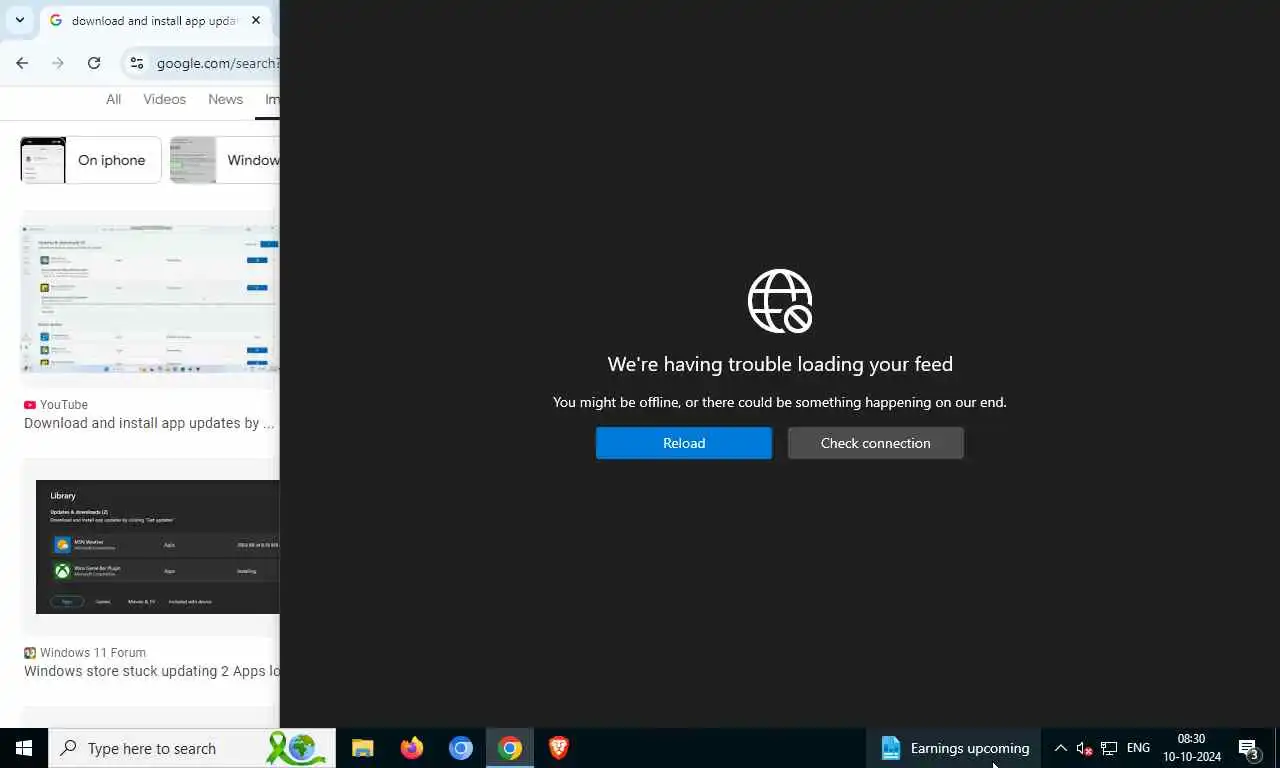Open the network status tray icon
The height and width of the screenshot is (768, 1280).
pos(1109,748)
